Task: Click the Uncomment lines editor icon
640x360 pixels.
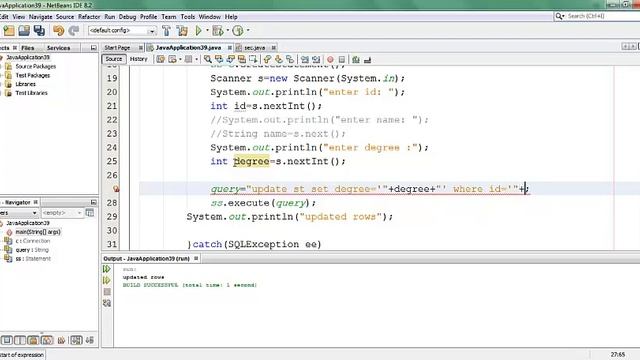Action: (x=367, y=60)
